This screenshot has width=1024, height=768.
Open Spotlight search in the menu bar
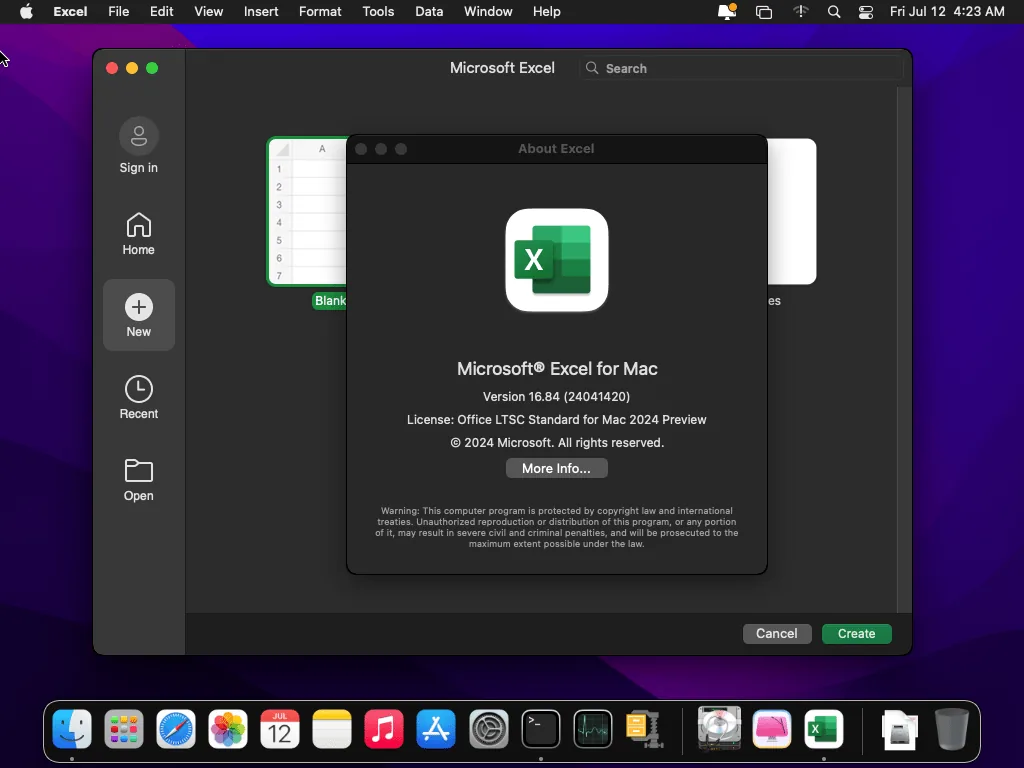click(834, 12)
